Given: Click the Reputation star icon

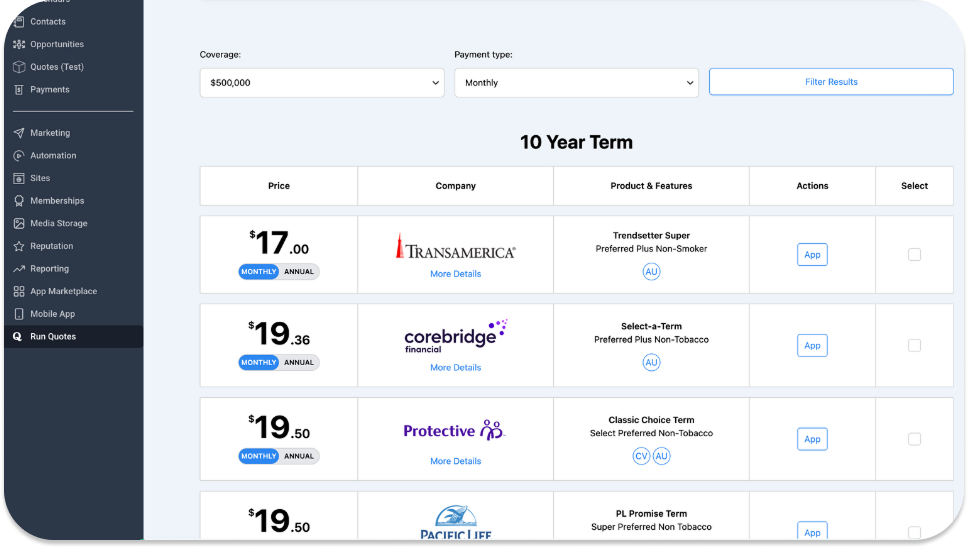Looking at the screenshot, I should click(x=19, y=246).
